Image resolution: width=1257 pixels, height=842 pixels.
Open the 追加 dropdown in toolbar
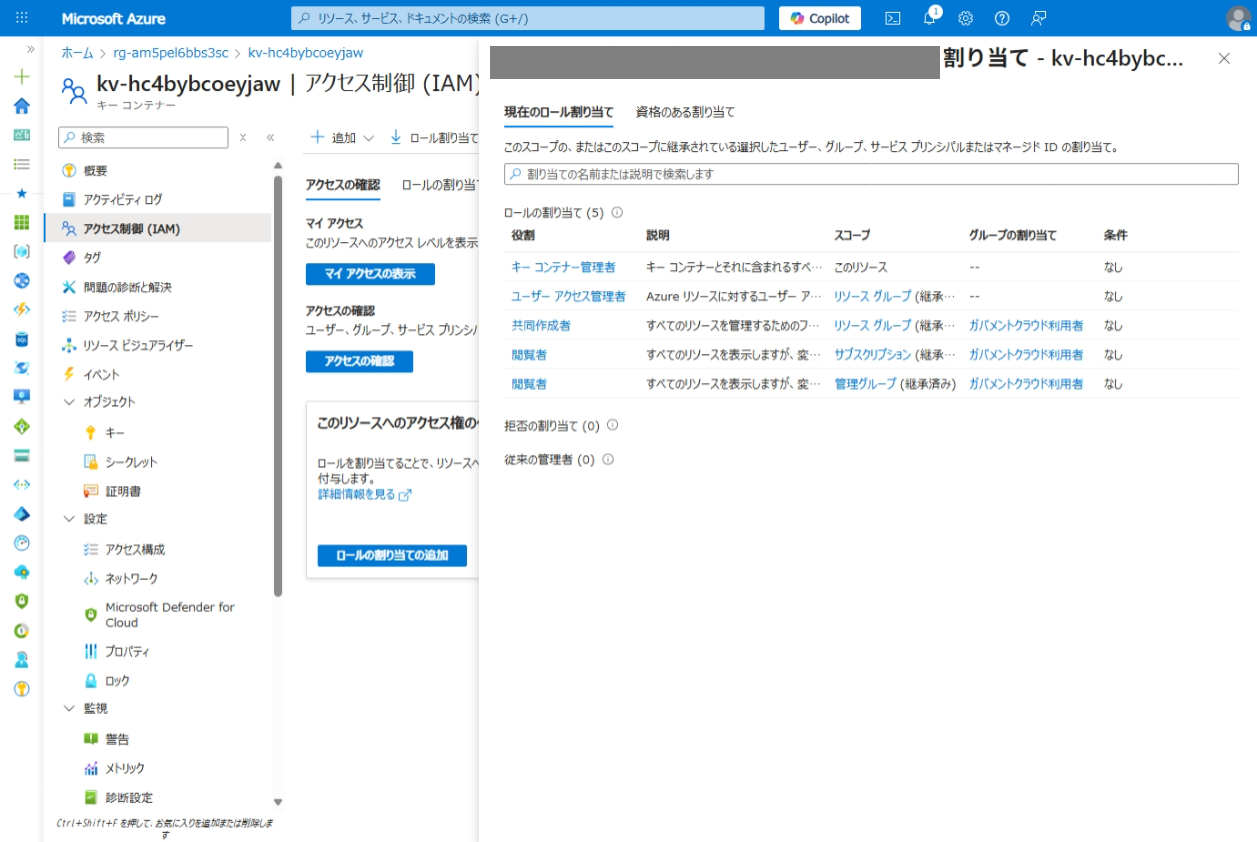pos(343,138)
